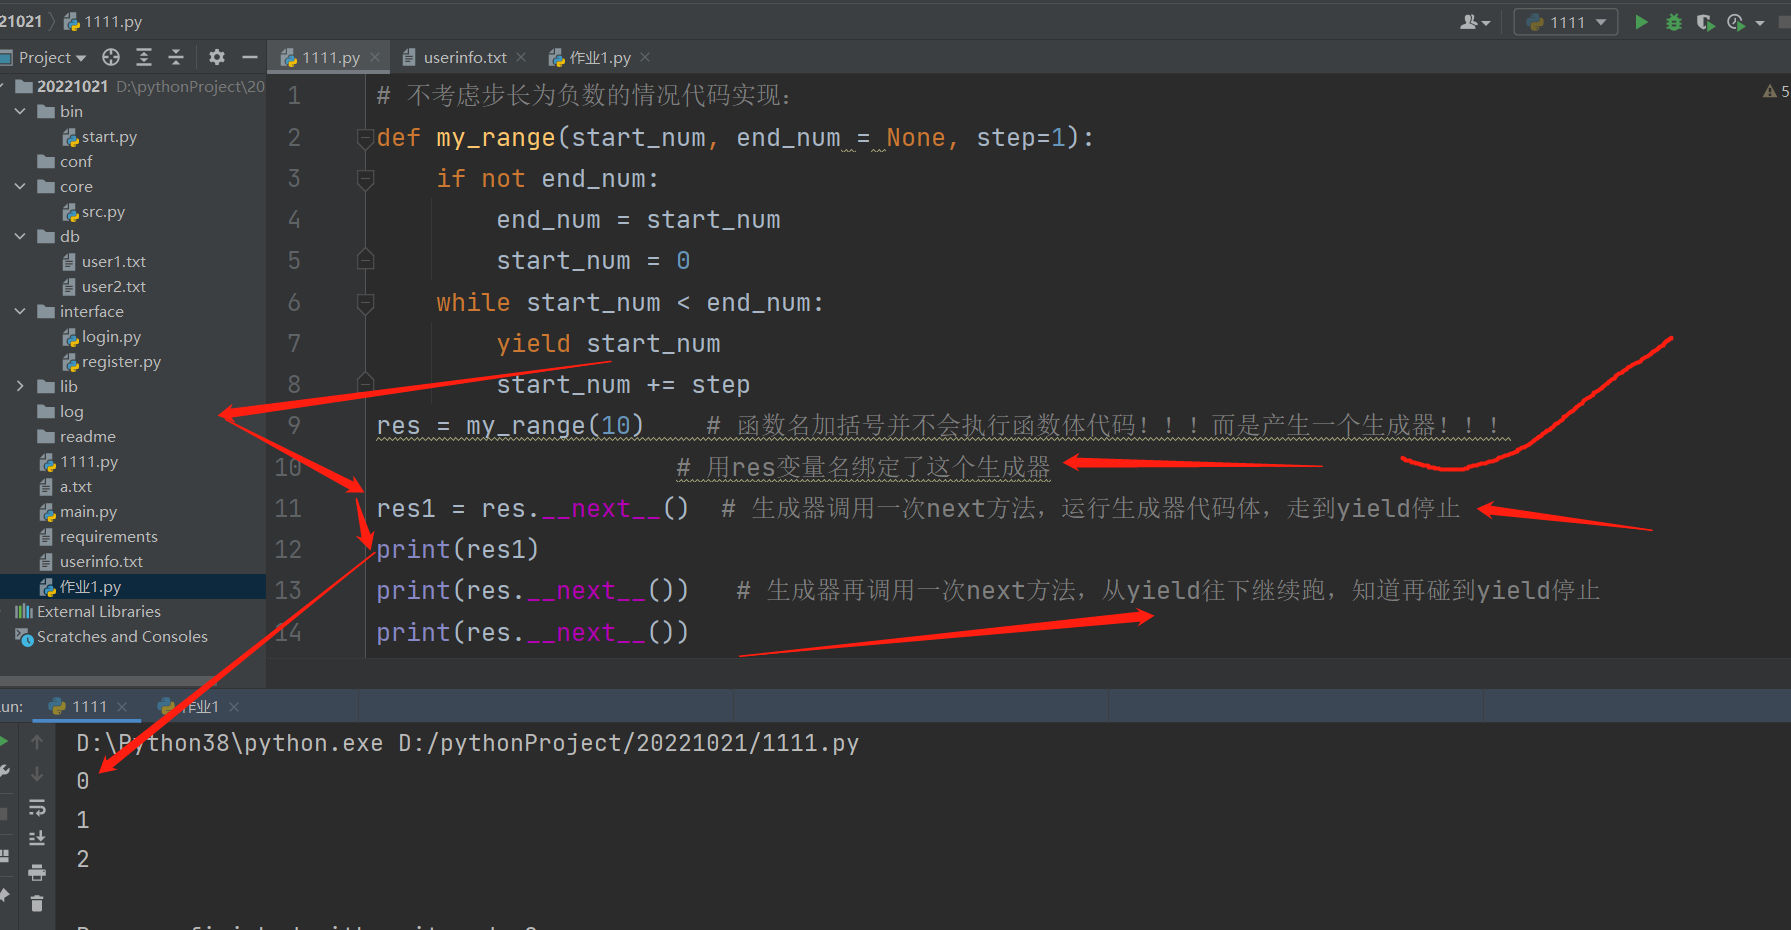Open the more-run-actions arrow beside the profiler icon
This screenshot has height=930, width=1791.
pos(1760,22)
